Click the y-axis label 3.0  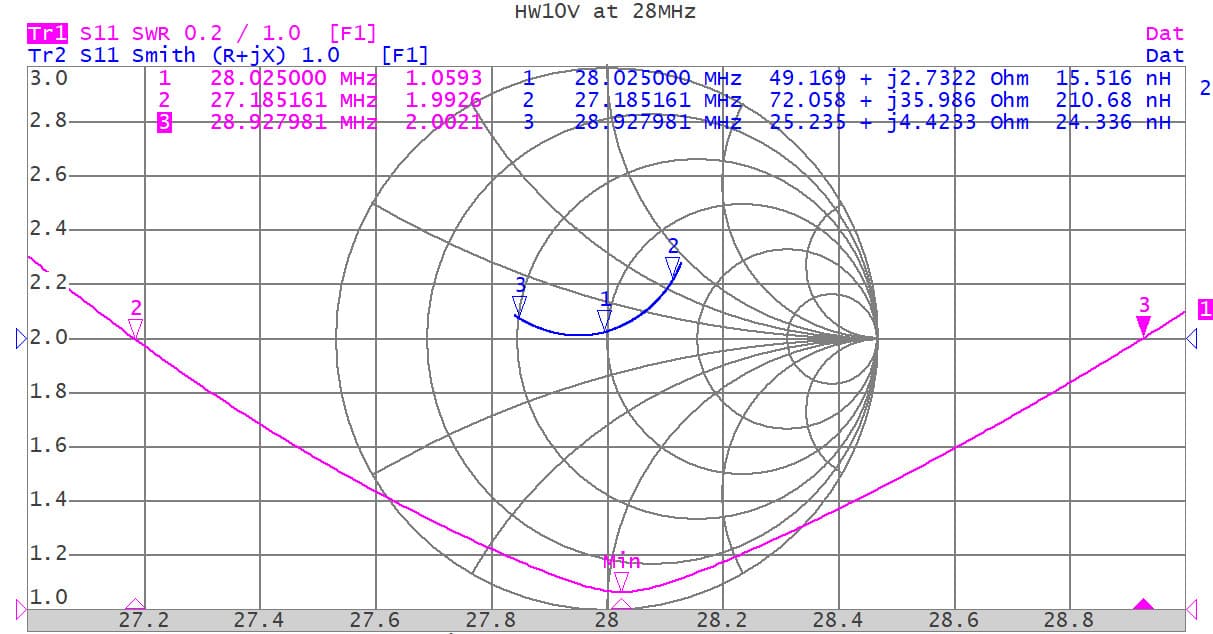48,78
